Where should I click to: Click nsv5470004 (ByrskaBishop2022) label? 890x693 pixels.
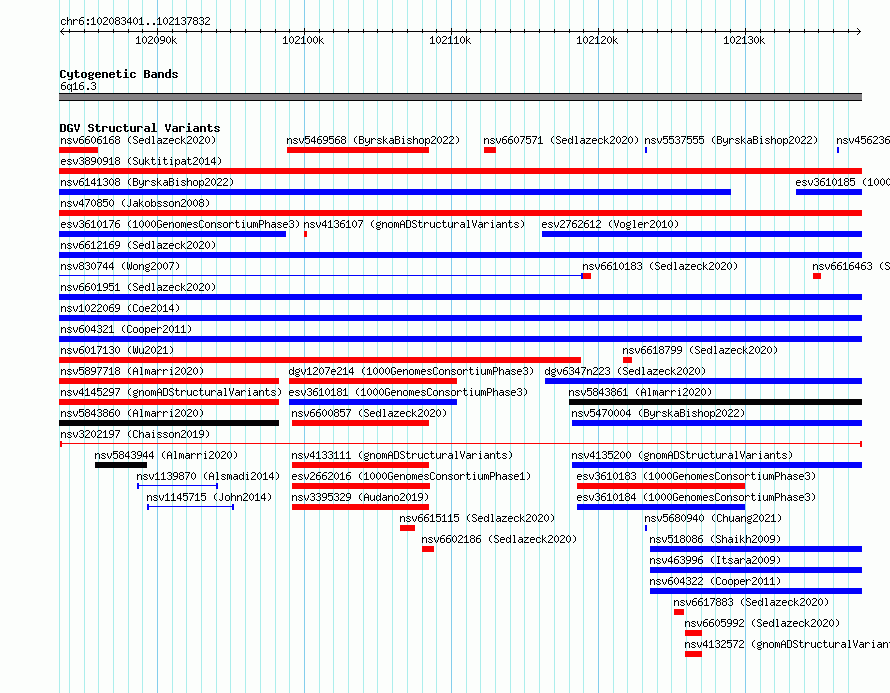pos(658,413)
